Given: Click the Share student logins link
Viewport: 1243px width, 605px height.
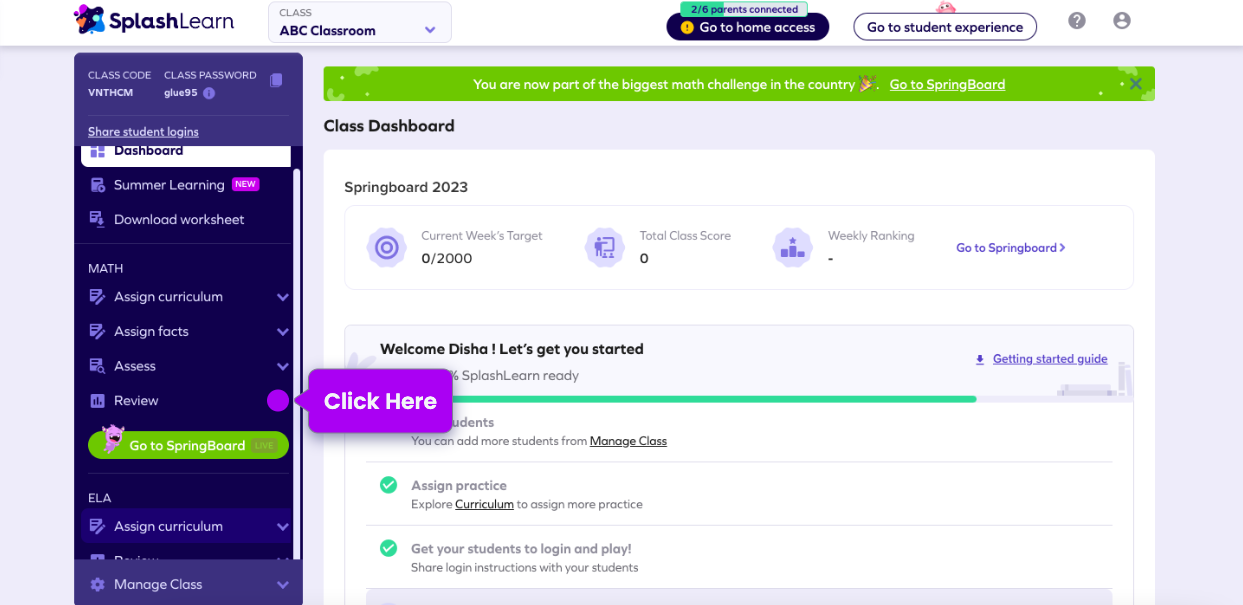Looking at the screenshot, I should point(143,132).
